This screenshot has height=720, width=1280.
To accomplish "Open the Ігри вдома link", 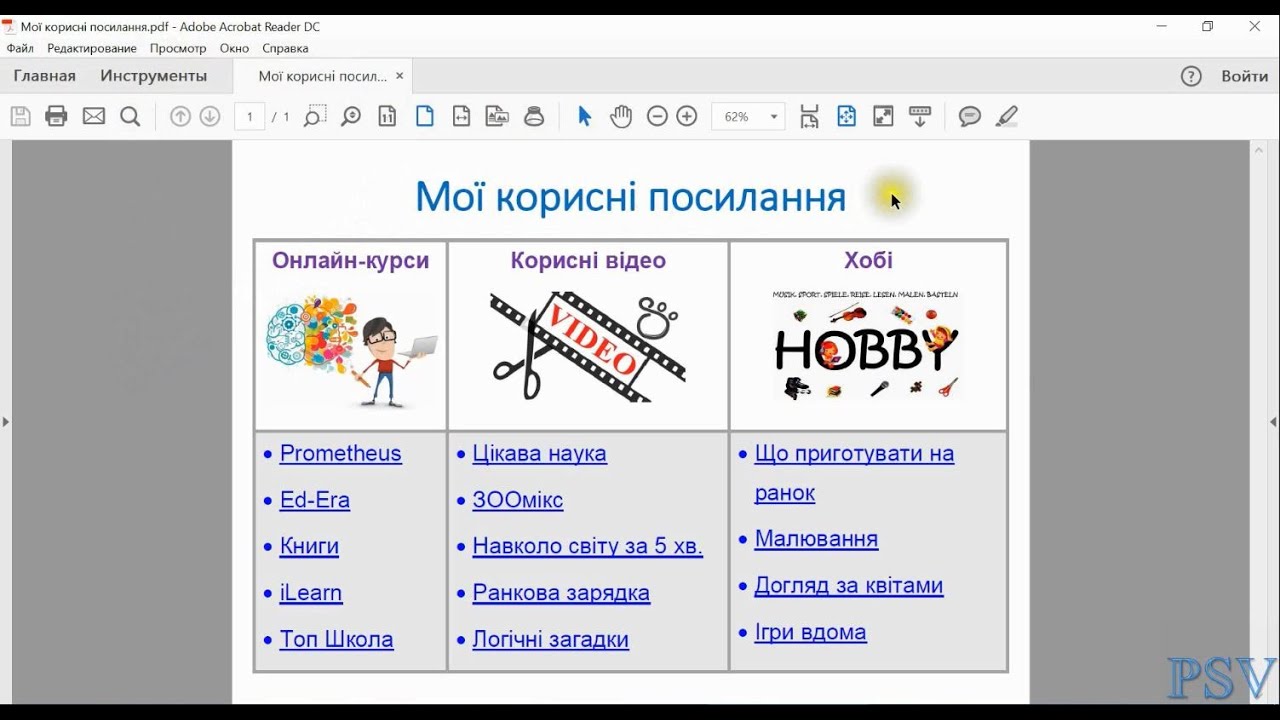I will [810, 632].
